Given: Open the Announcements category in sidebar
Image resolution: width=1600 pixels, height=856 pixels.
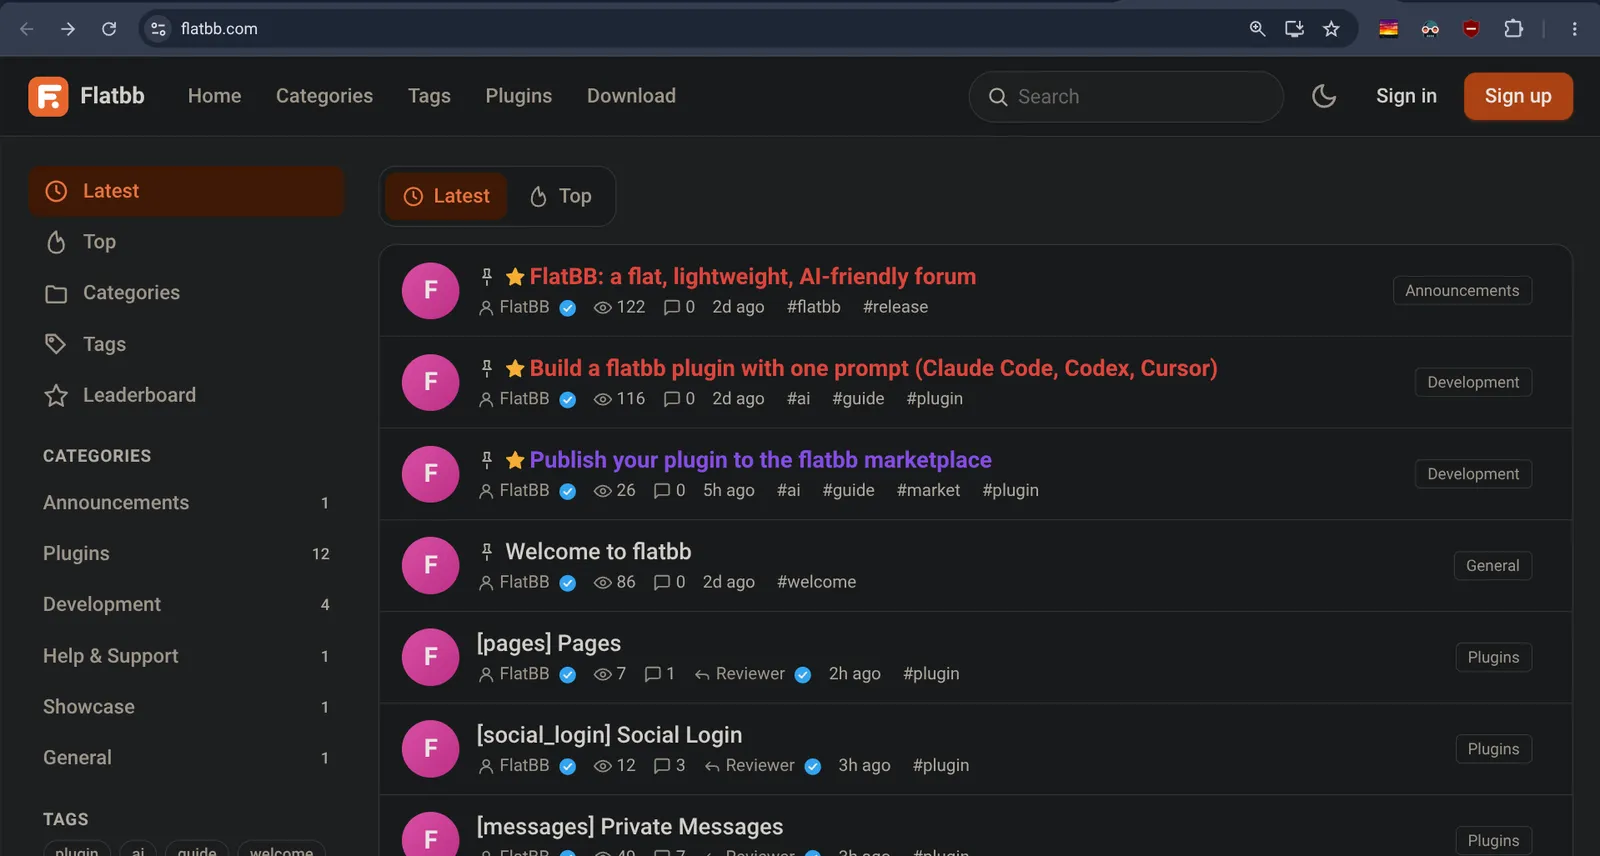Looking at the screenshot, I should (x=186, y=503).
